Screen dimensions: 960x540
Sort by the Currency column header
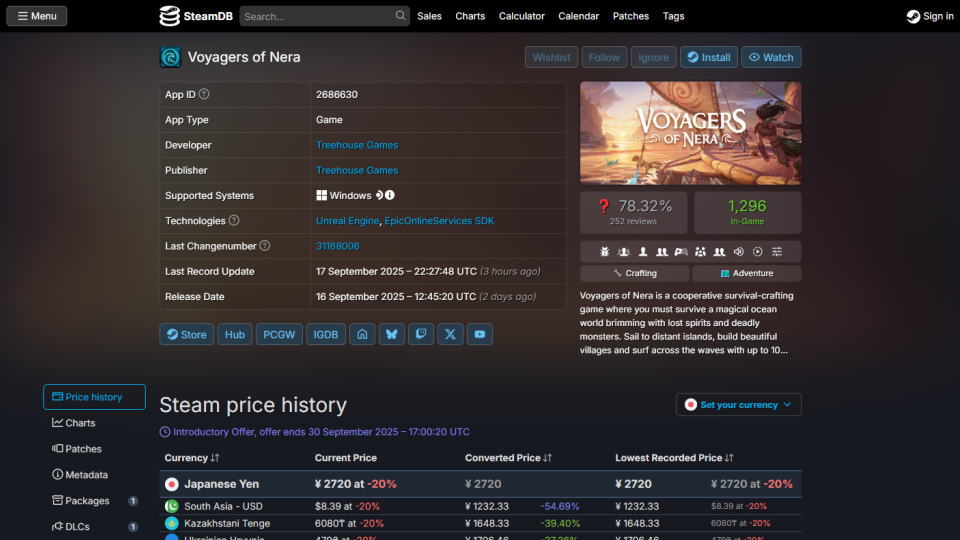point(192,458)
